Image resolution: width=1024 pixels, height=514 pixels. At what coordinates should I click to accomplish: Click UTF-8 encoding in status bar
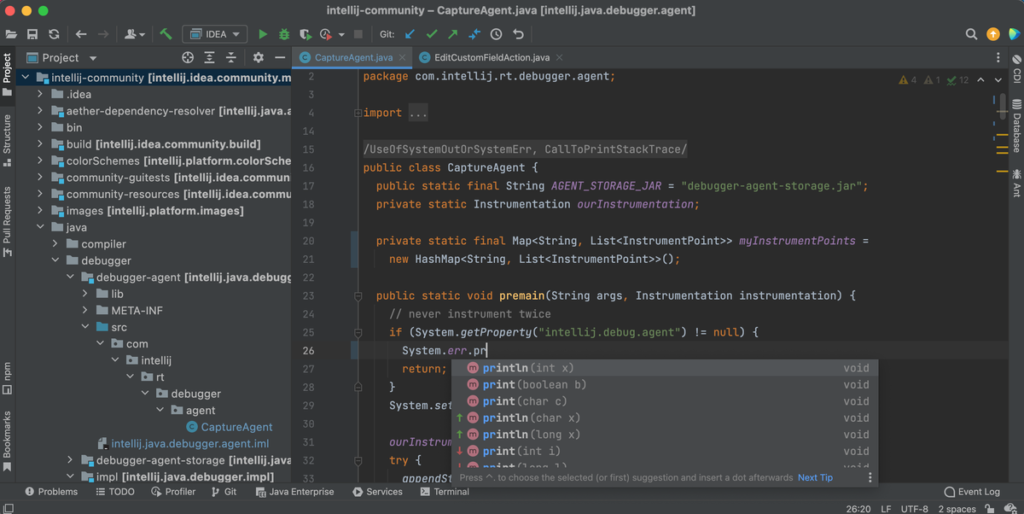tap(914, 509)
